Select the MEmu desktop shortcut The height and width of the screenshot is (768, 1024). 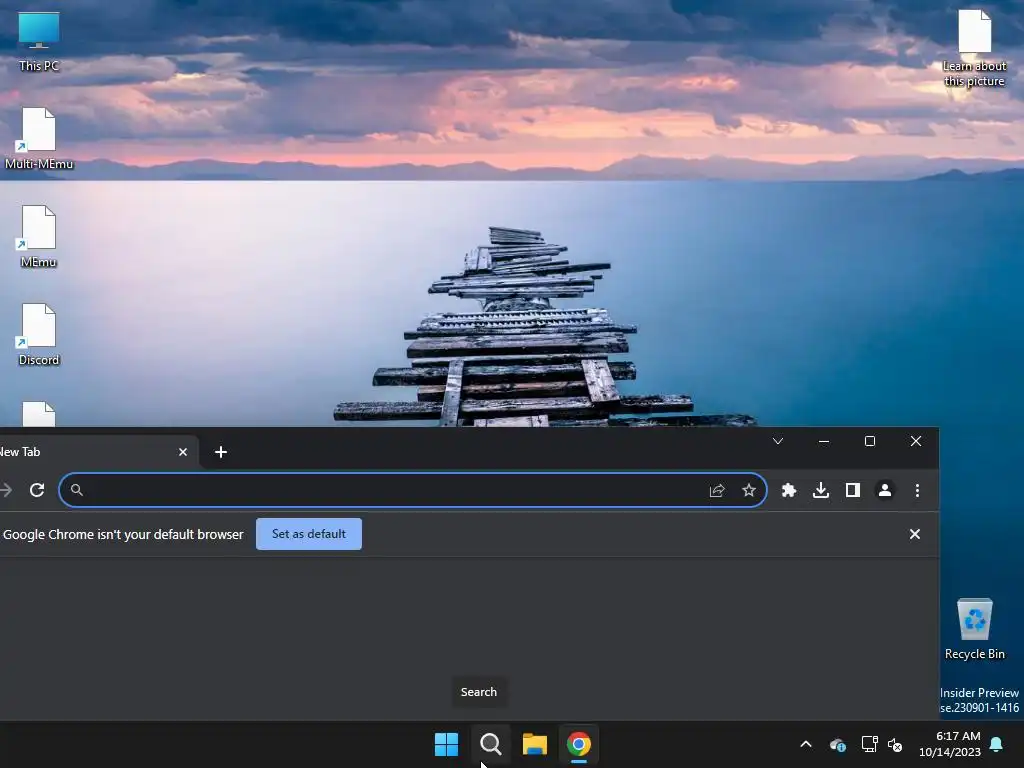coord(39,236)
